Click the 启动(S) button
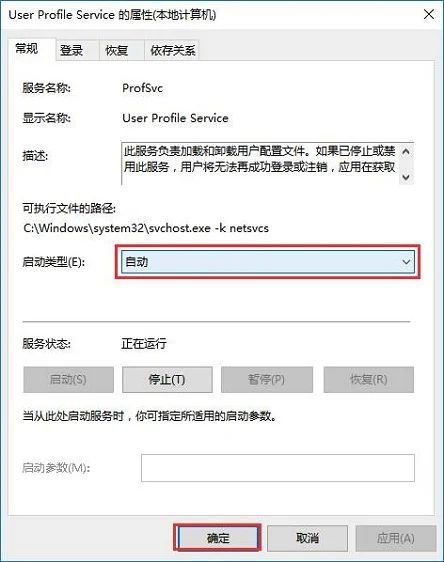 coord(68,379)
